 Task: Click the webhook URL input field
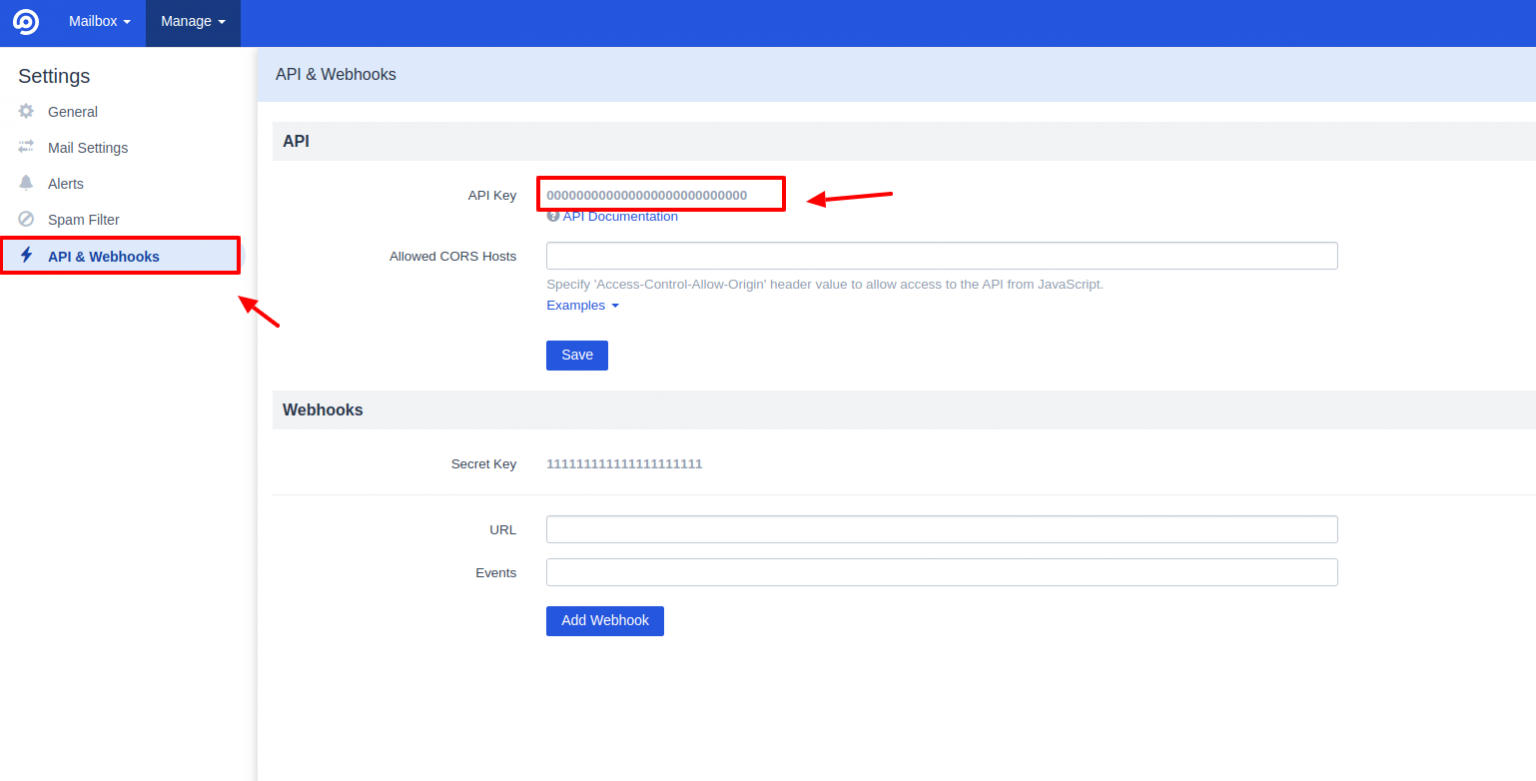pos(940,529)
